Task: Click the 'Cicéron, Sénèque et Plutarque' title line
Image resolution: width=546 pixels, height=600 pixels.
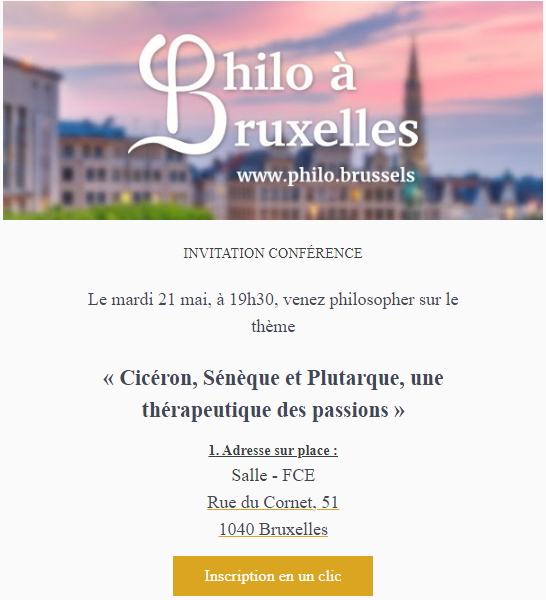Action: pos(273,378)
